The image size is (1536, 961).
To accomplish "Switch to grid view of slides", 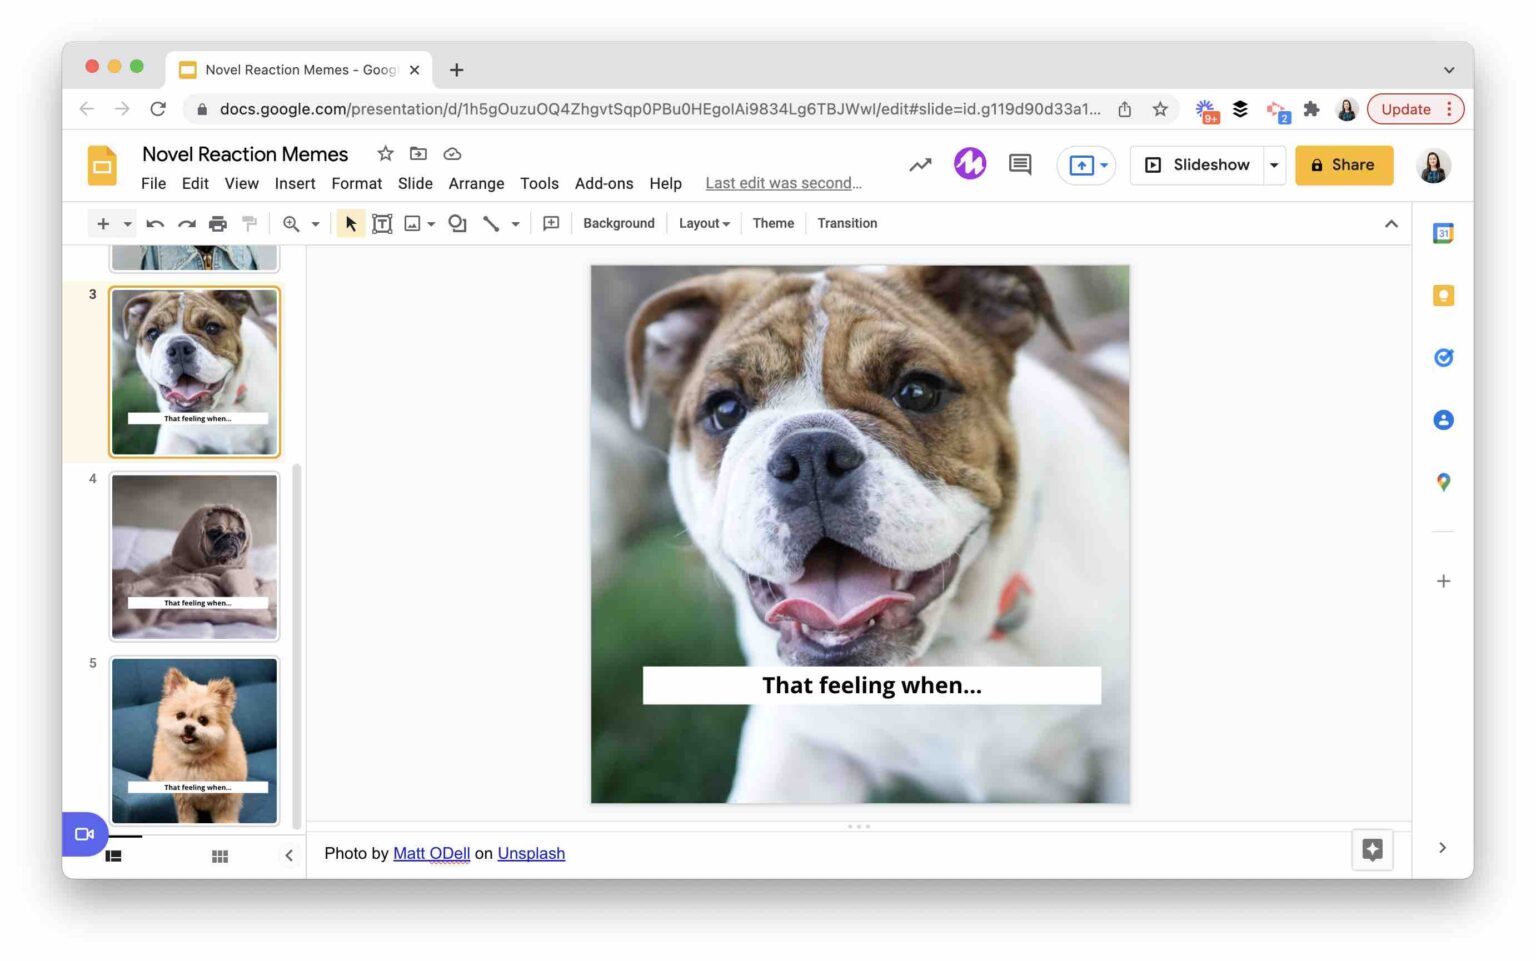I will (219, 855).
